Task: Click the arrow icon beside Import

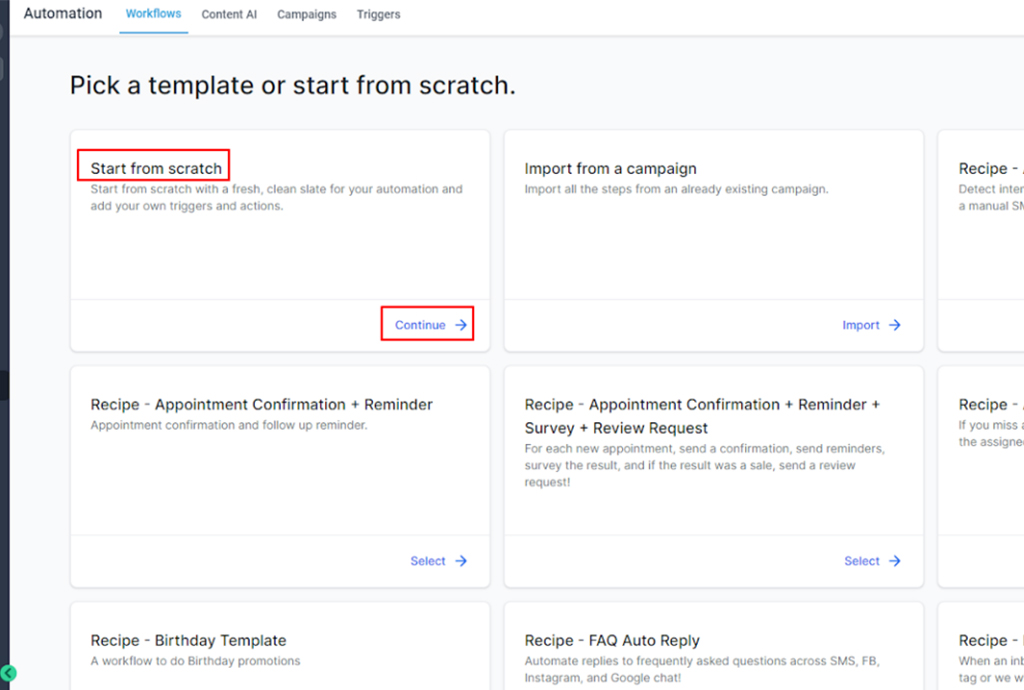Action: coord(895,325)
